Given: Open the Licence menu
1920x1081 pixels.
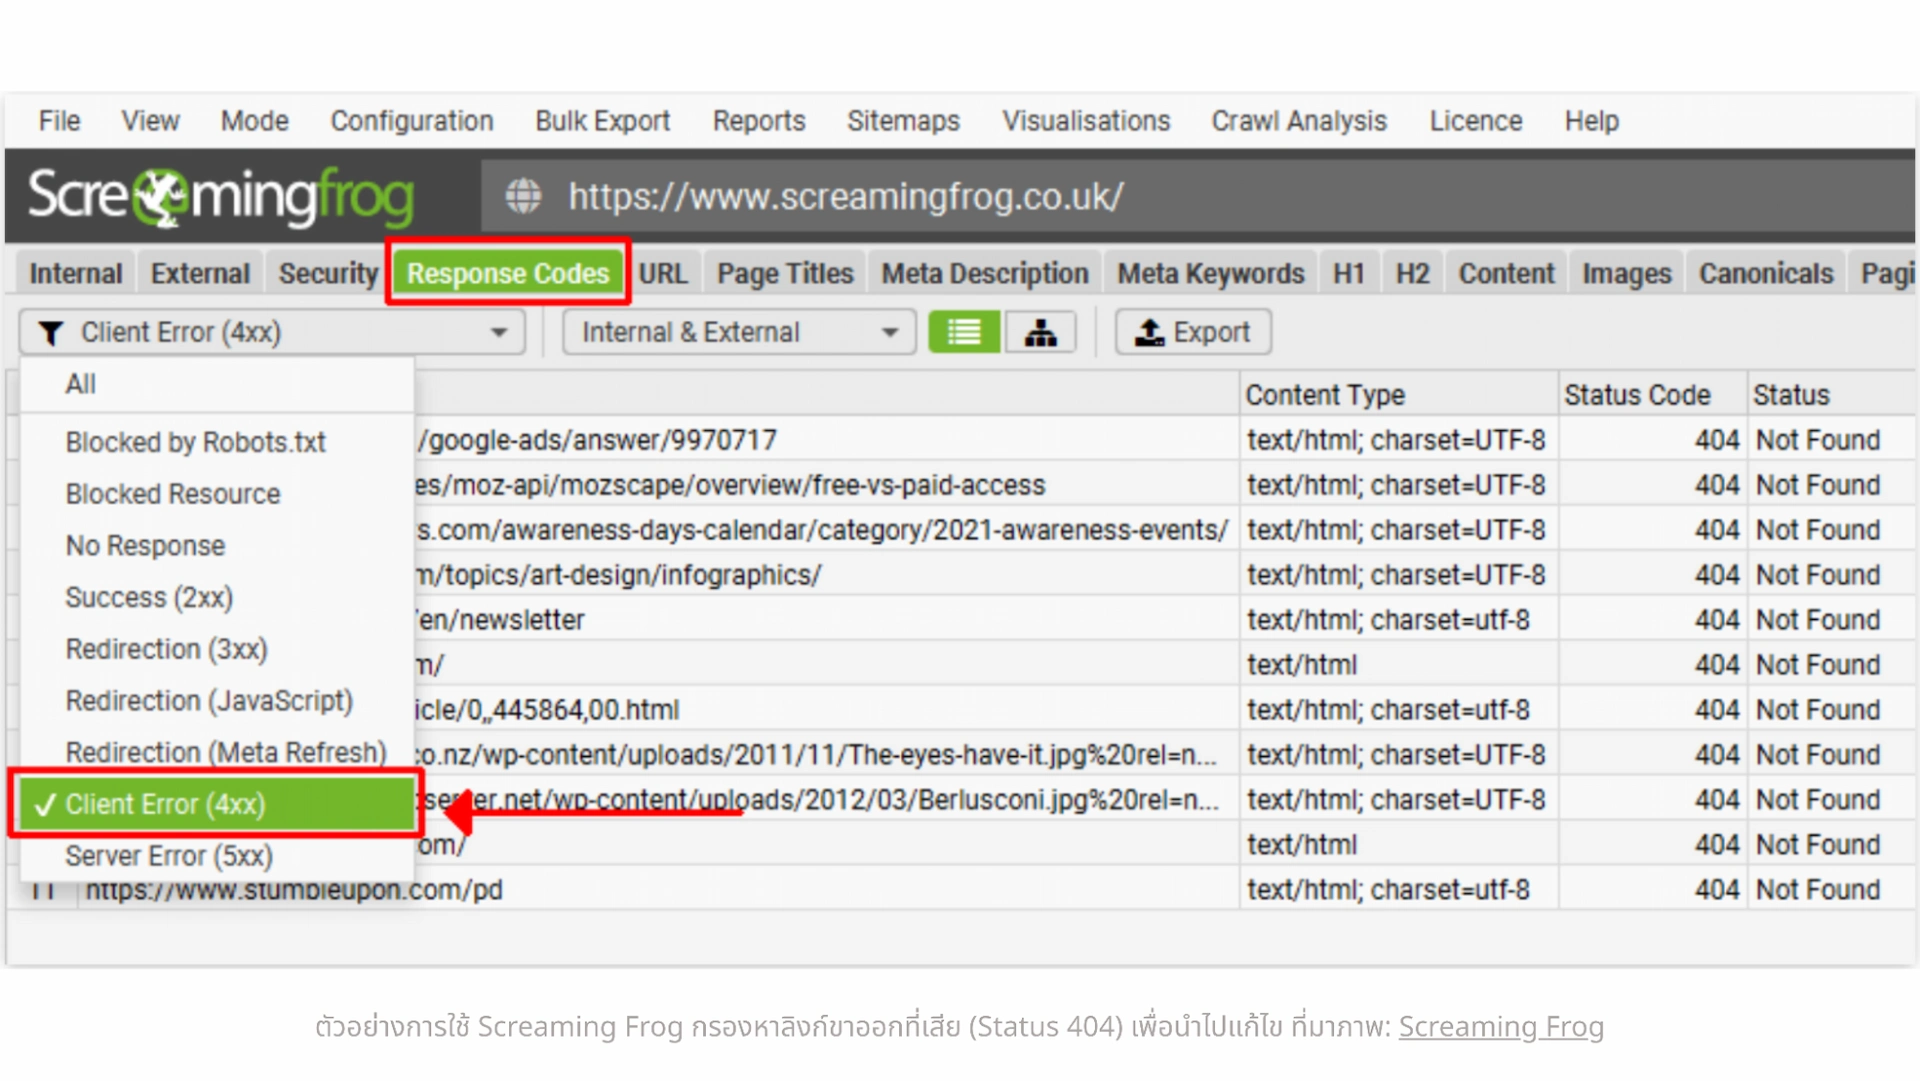Looking at the screenshot, I should click(1475, 121).
